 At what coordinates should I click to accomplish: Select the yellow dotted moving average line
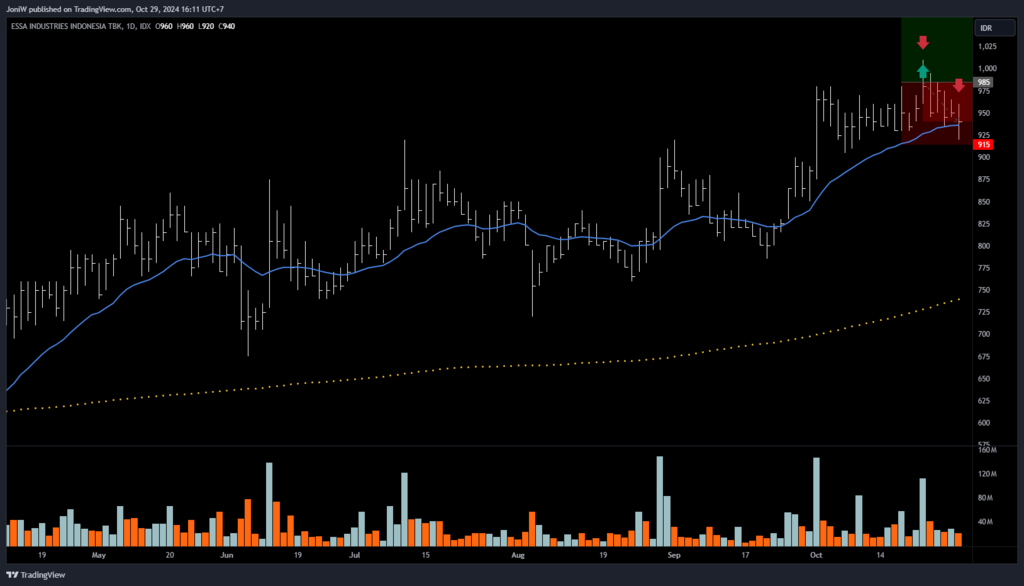pyautogui.click(x=600, y=361)
